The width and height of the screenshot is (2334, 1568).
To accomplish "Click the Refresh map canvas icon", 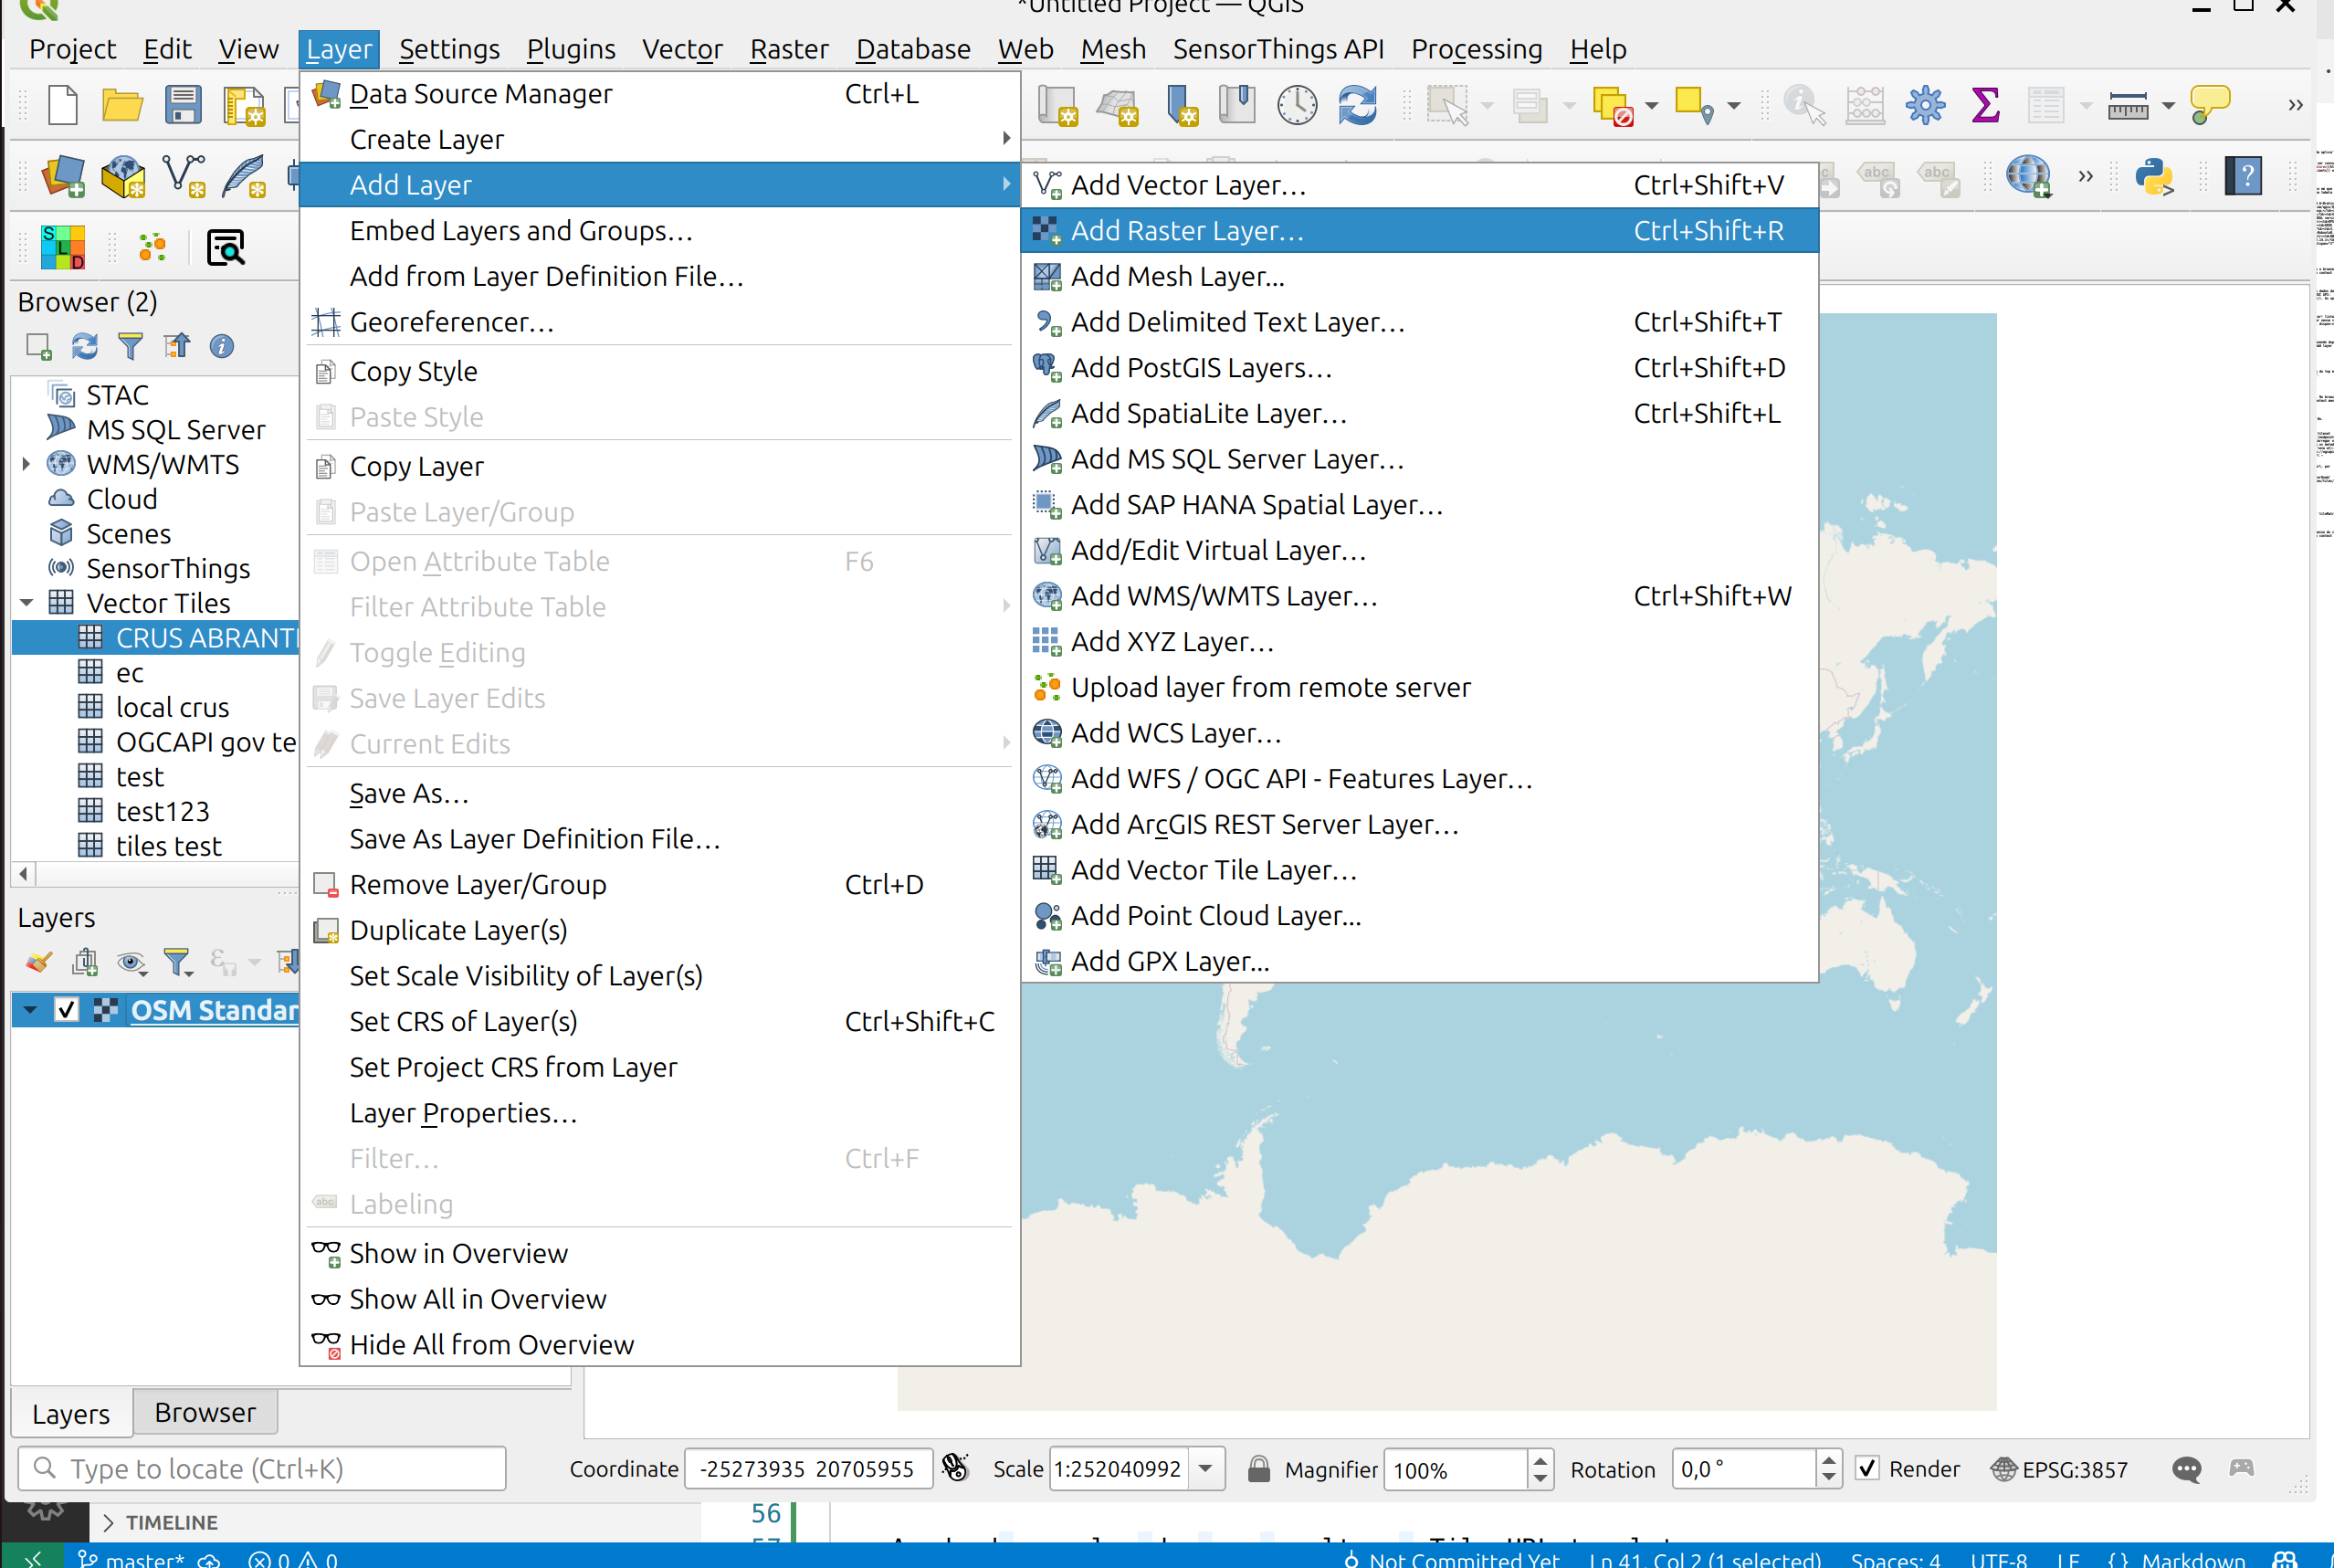I will 1357,105.
